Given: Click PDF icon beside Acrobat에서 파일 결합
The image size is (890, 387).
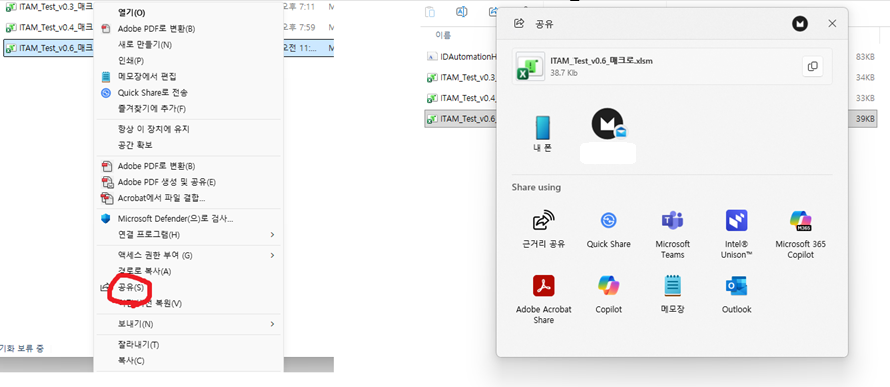Looking at the screenshot, I should click(106, 198).
